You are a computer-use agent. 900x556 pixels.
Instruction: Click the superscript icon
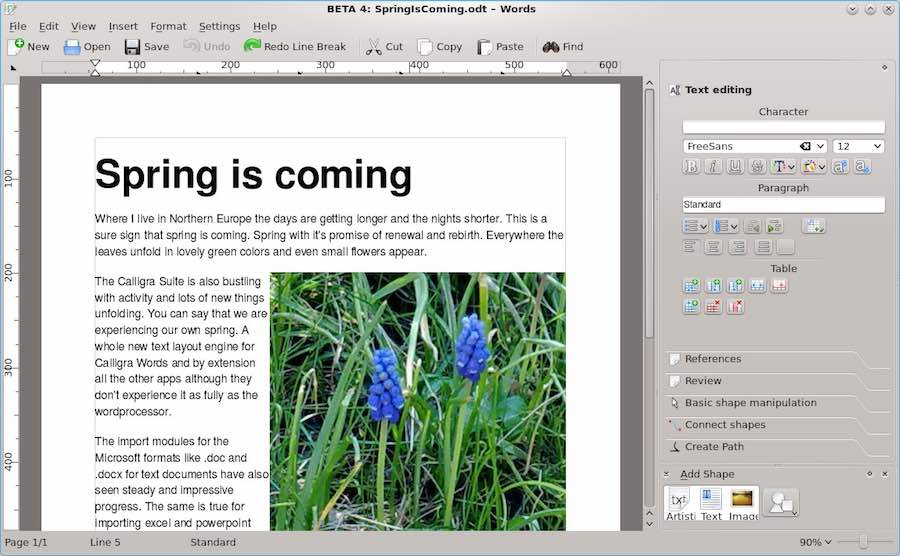click(x=840, y=167)
